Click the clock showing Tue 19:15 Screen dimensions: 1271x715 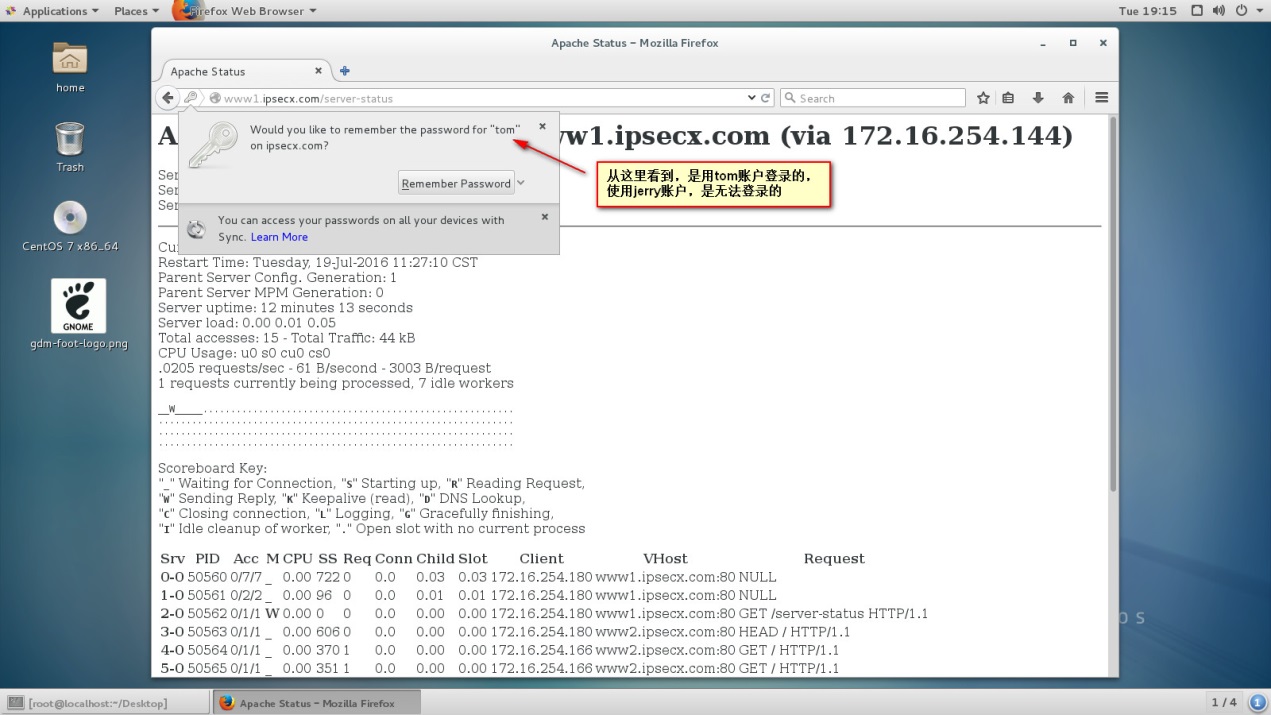click(1148, 11)
